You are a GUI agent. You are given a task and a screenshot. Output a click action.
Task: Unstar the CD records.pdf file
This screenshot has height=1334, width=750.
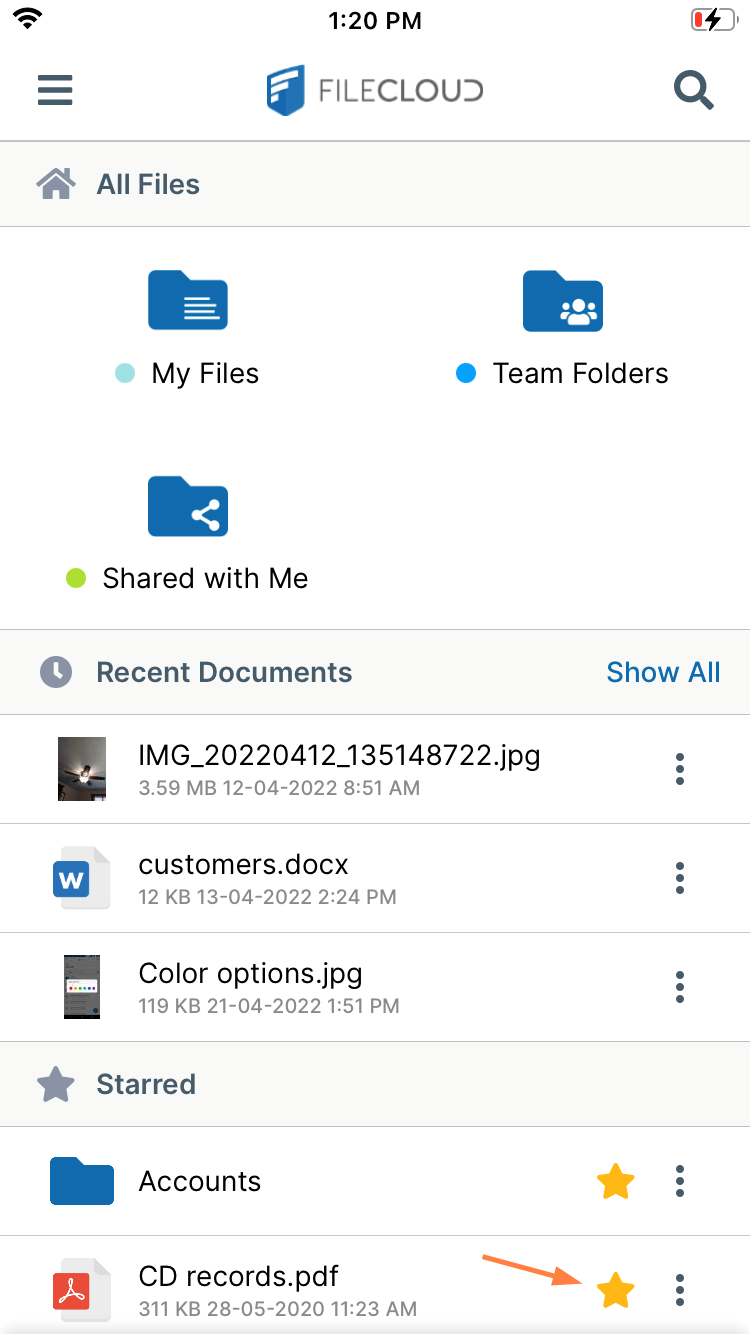tap(615, 1290)
